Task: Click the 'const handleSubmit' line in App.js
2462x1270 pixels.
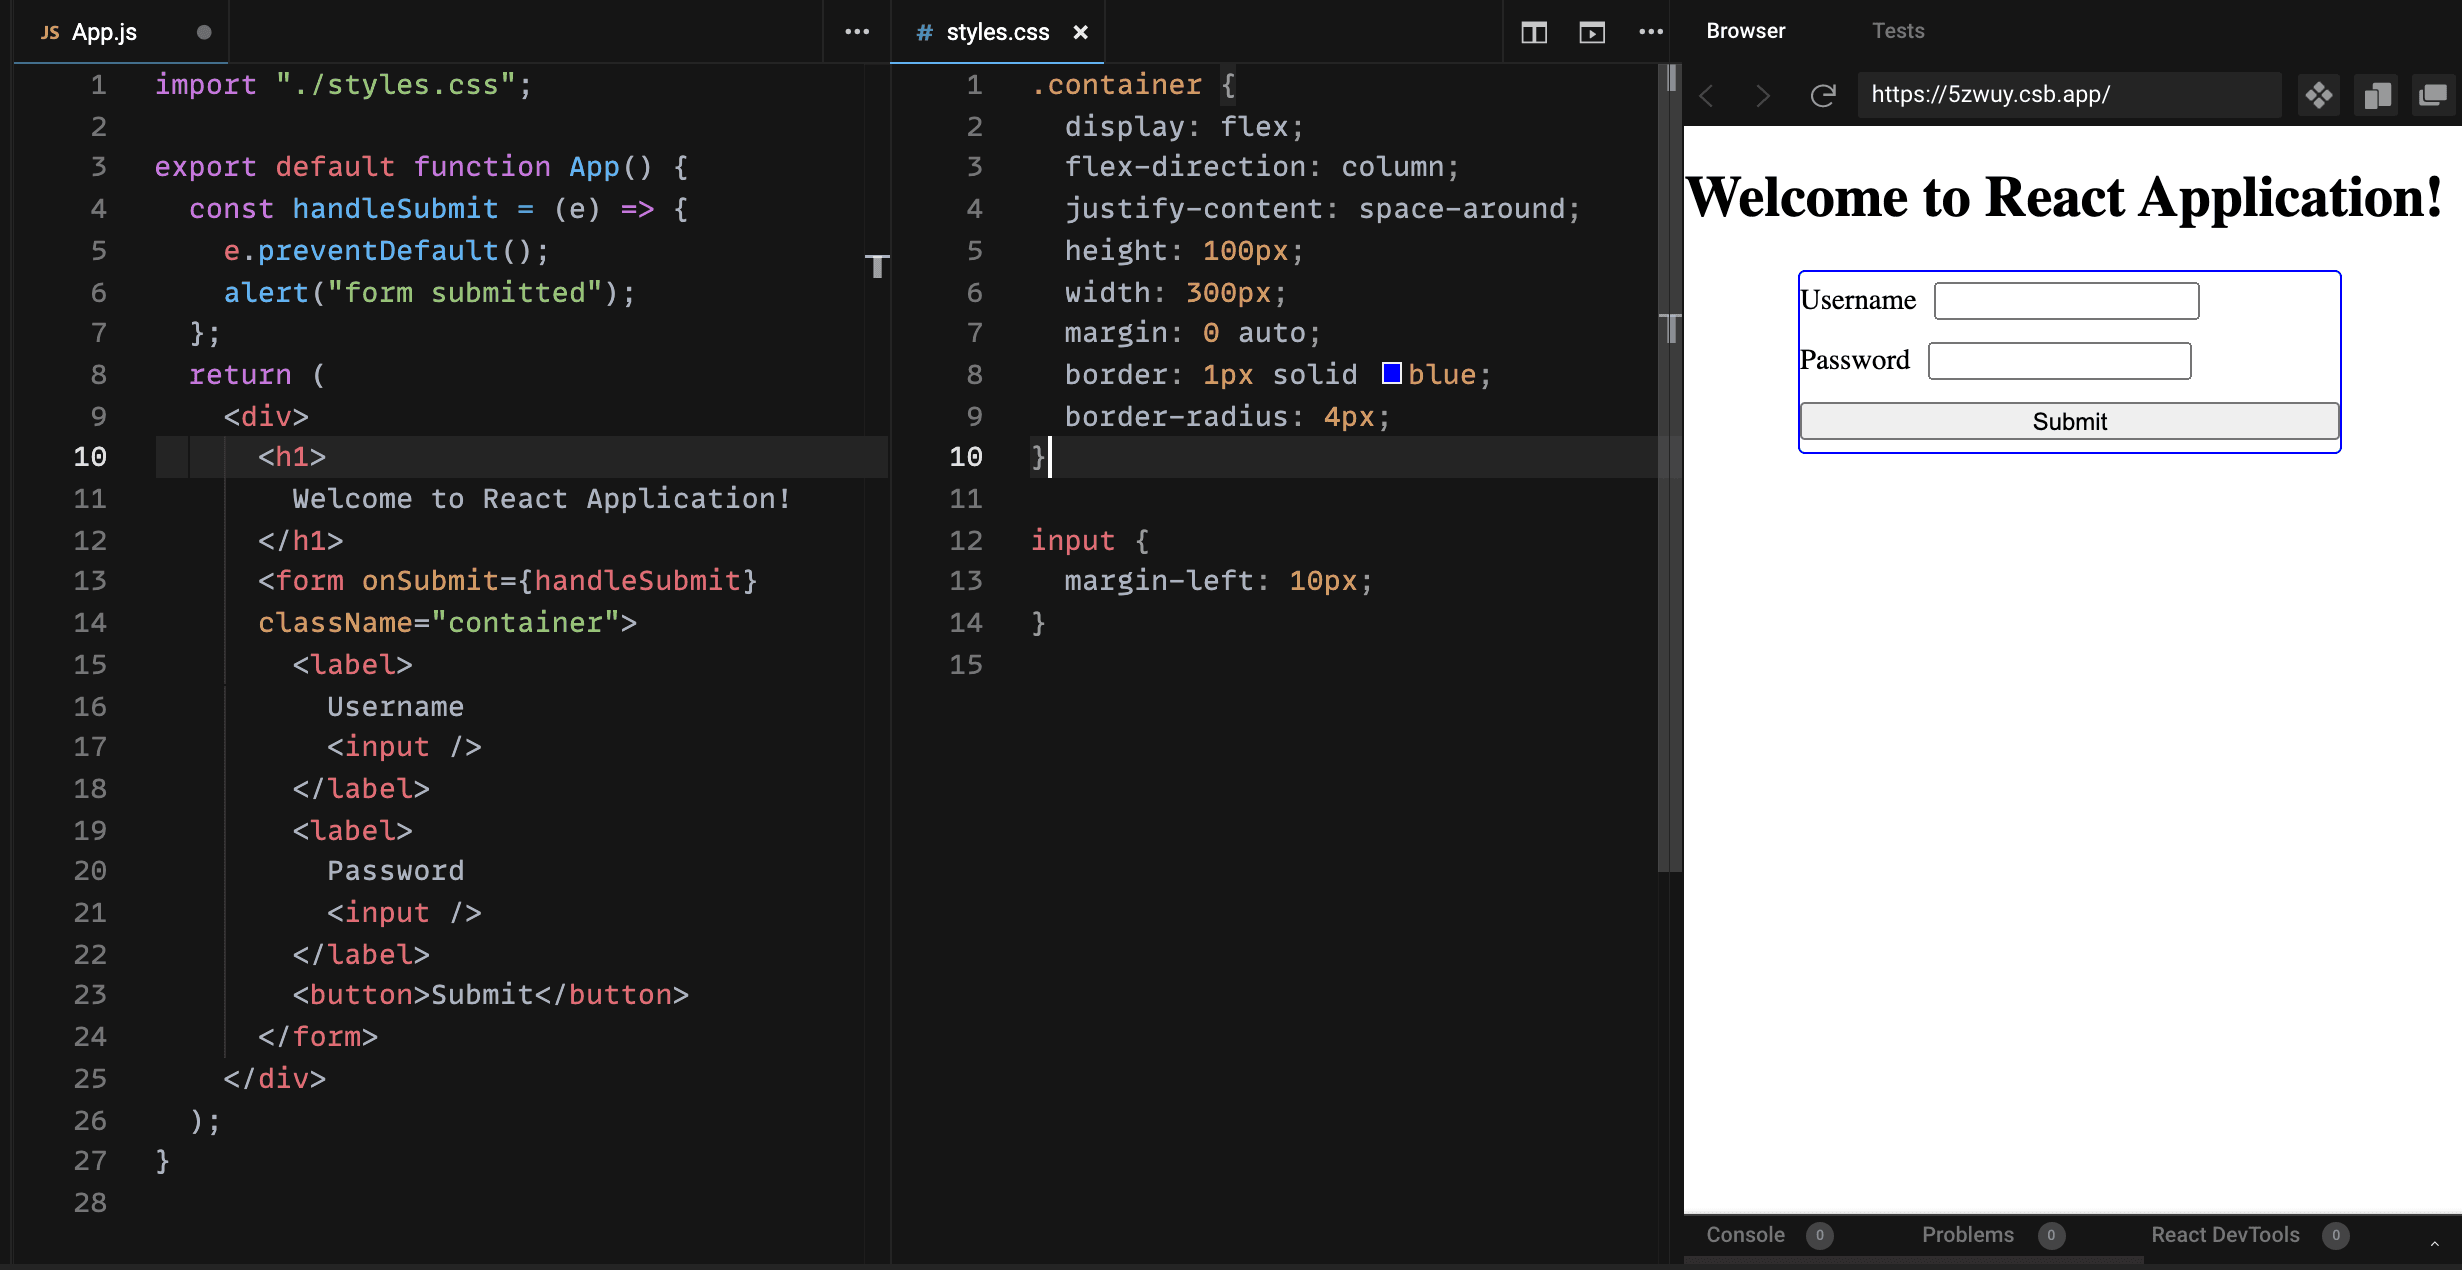Action: coord(438,209)
